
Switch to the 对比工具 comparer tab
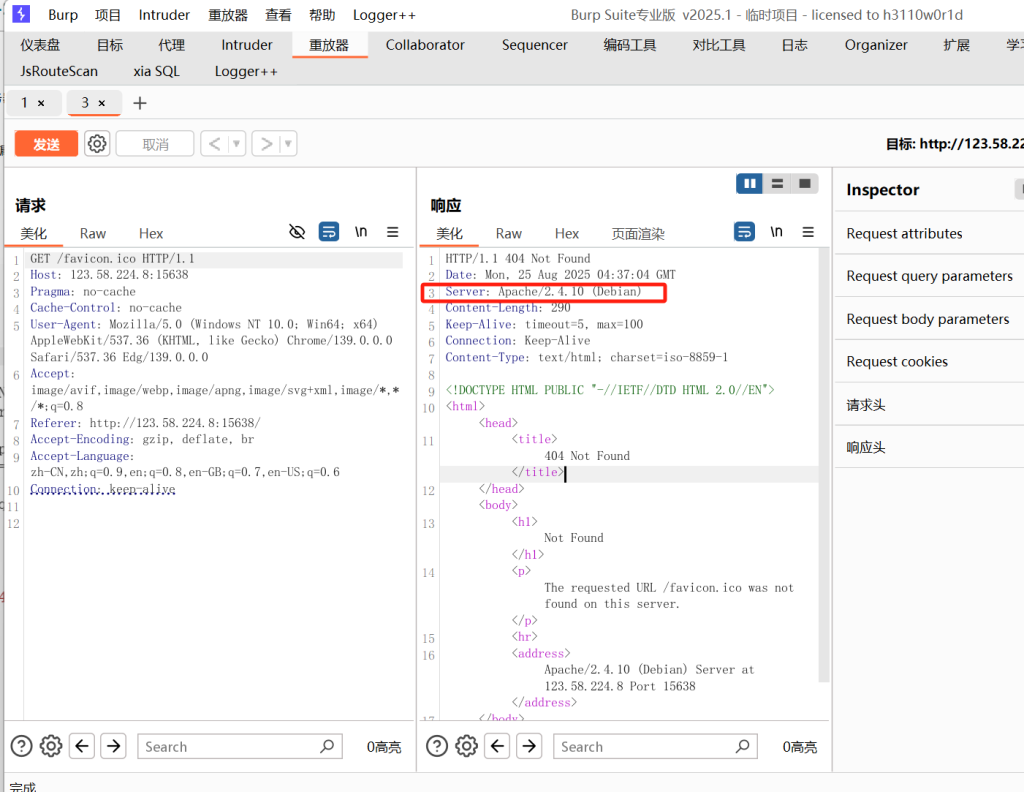click(718, 45)
